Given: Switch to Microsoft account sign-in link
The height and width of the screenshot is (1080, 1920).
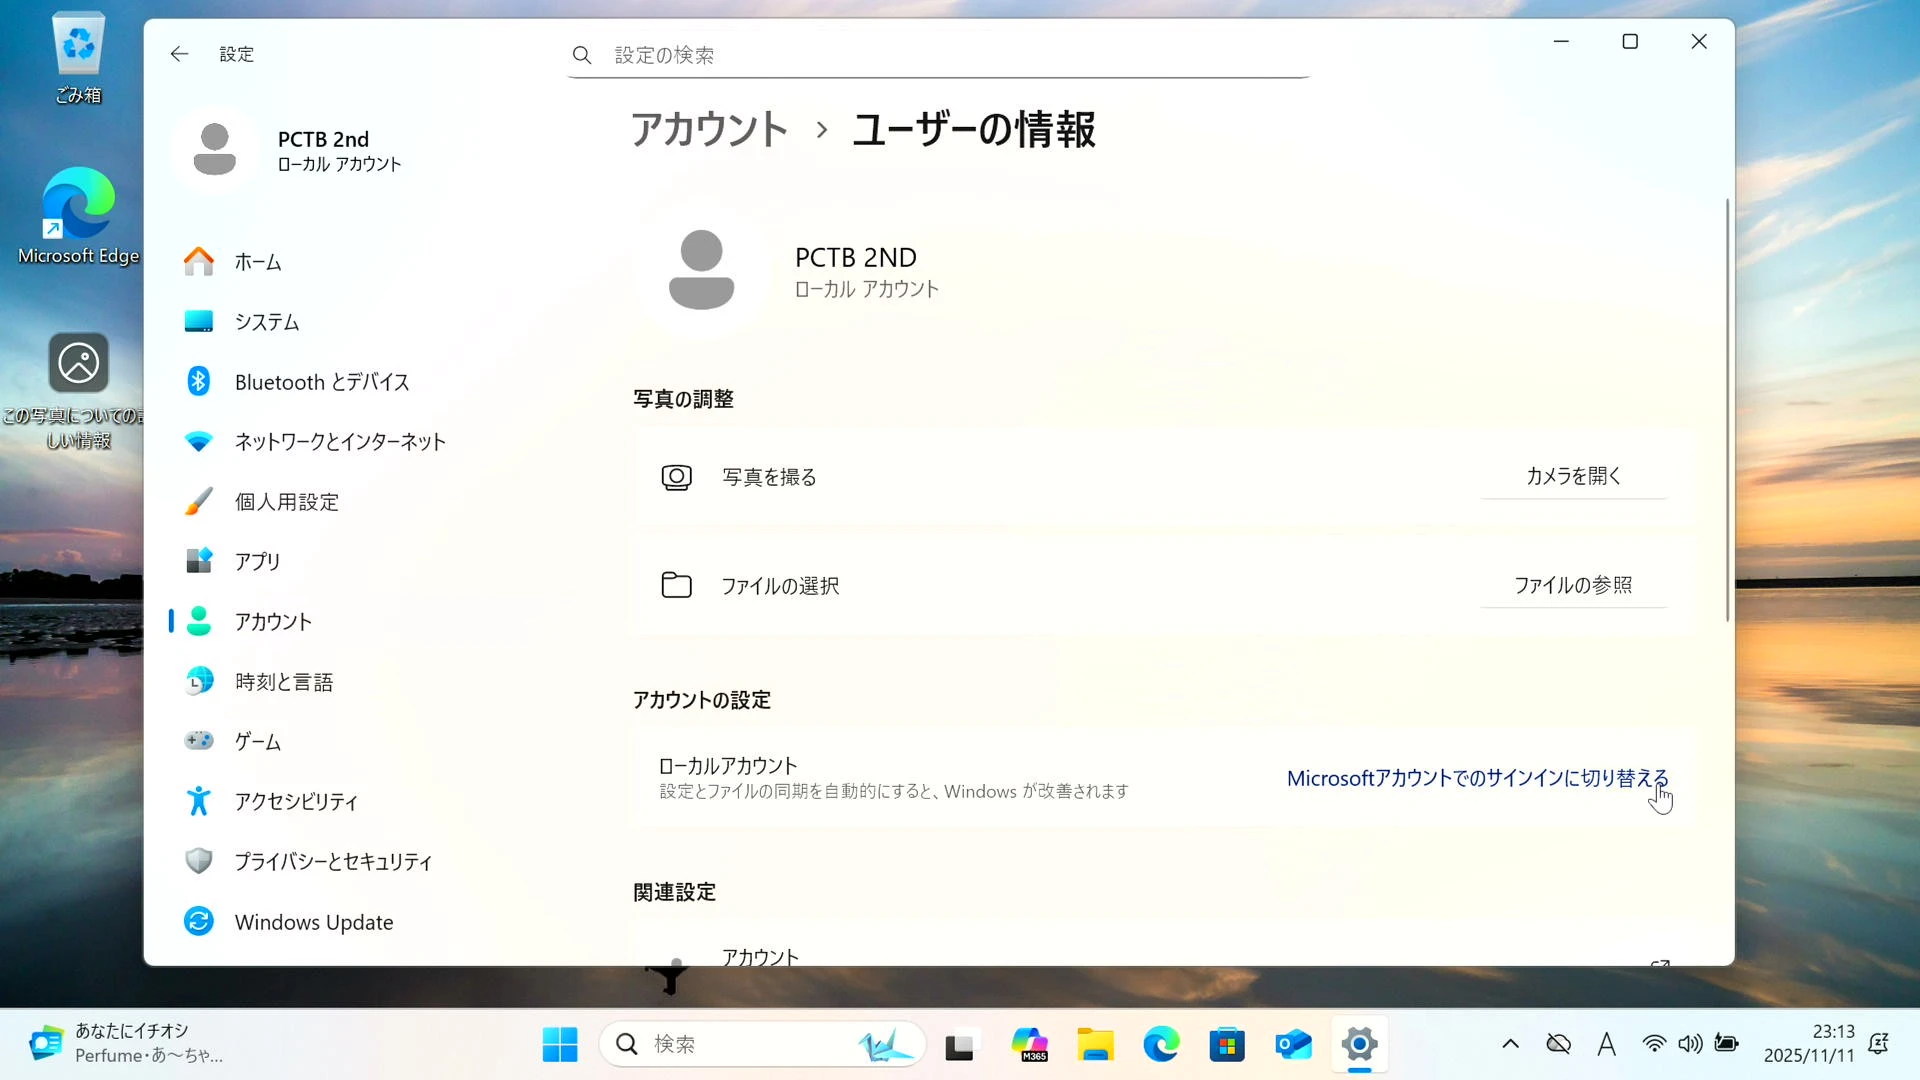Looking at the screenshot, I should (x=1476, y=778).
